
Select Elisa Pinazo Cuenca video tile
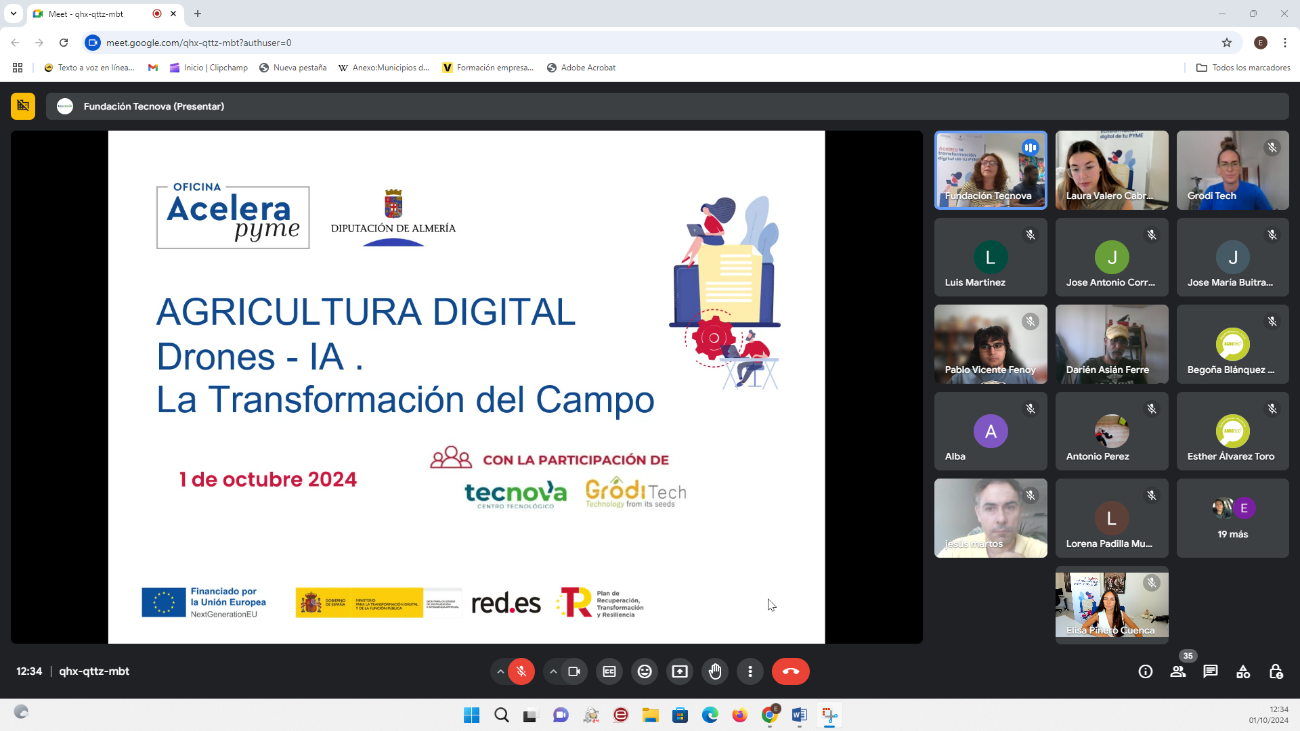click(x=1112, y=605)
